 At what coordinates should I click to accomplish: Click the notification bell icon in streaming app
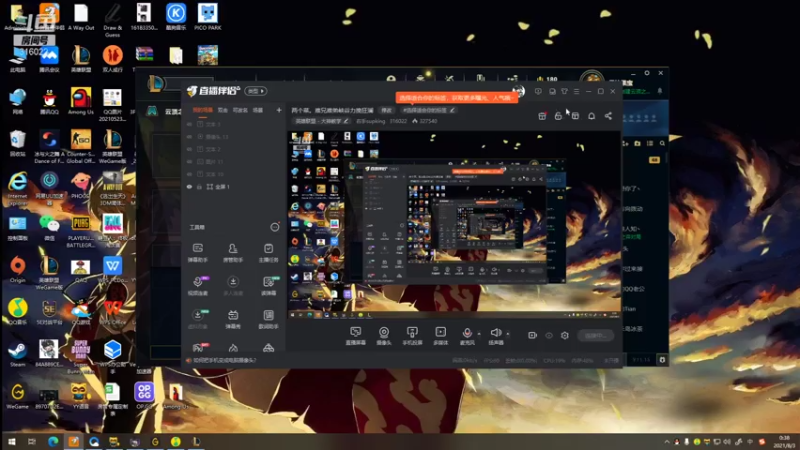point(591,116)
